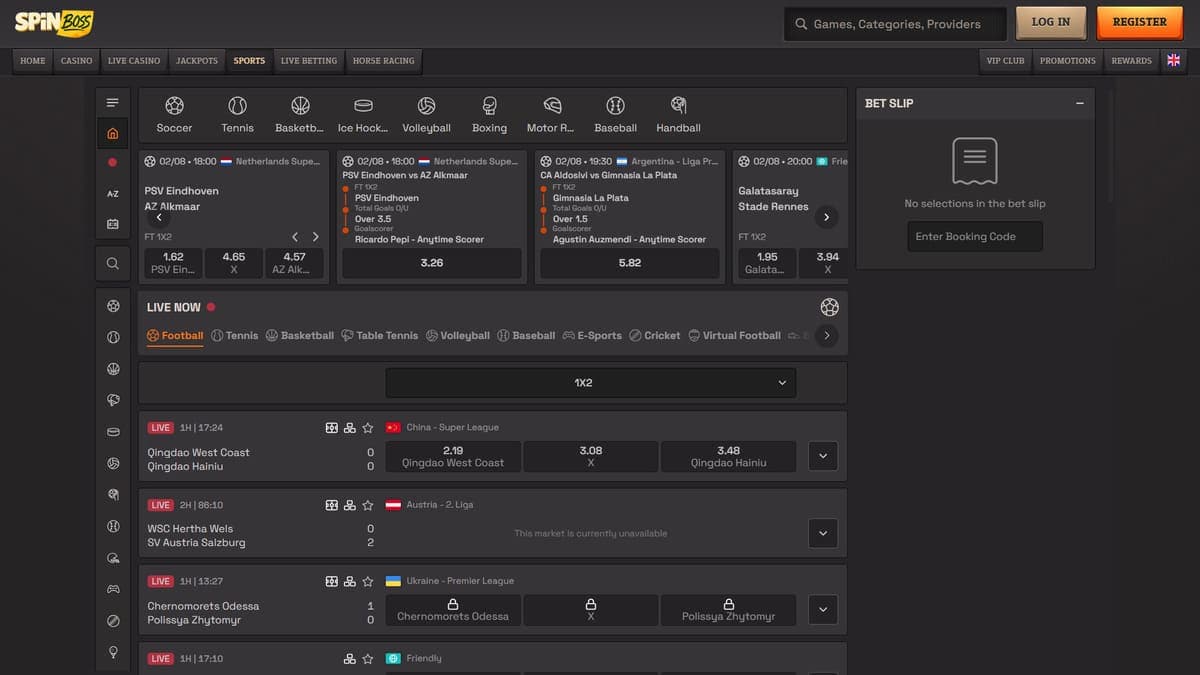Screen dimensions: 1200x675
Task: Switch to the E-Sports live tab
Action: click(592, 336)
